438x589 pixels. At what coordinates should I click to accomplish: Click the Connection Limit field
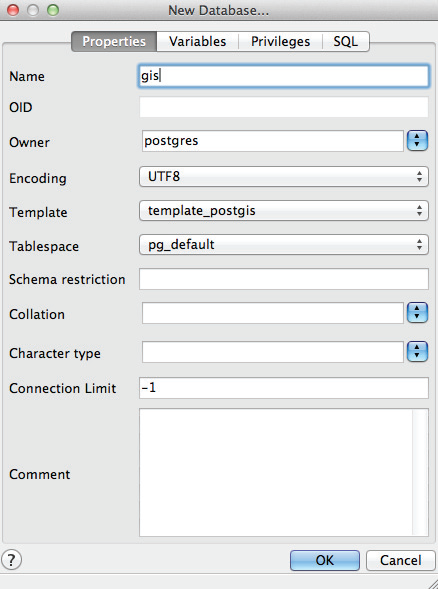[284, 388]
